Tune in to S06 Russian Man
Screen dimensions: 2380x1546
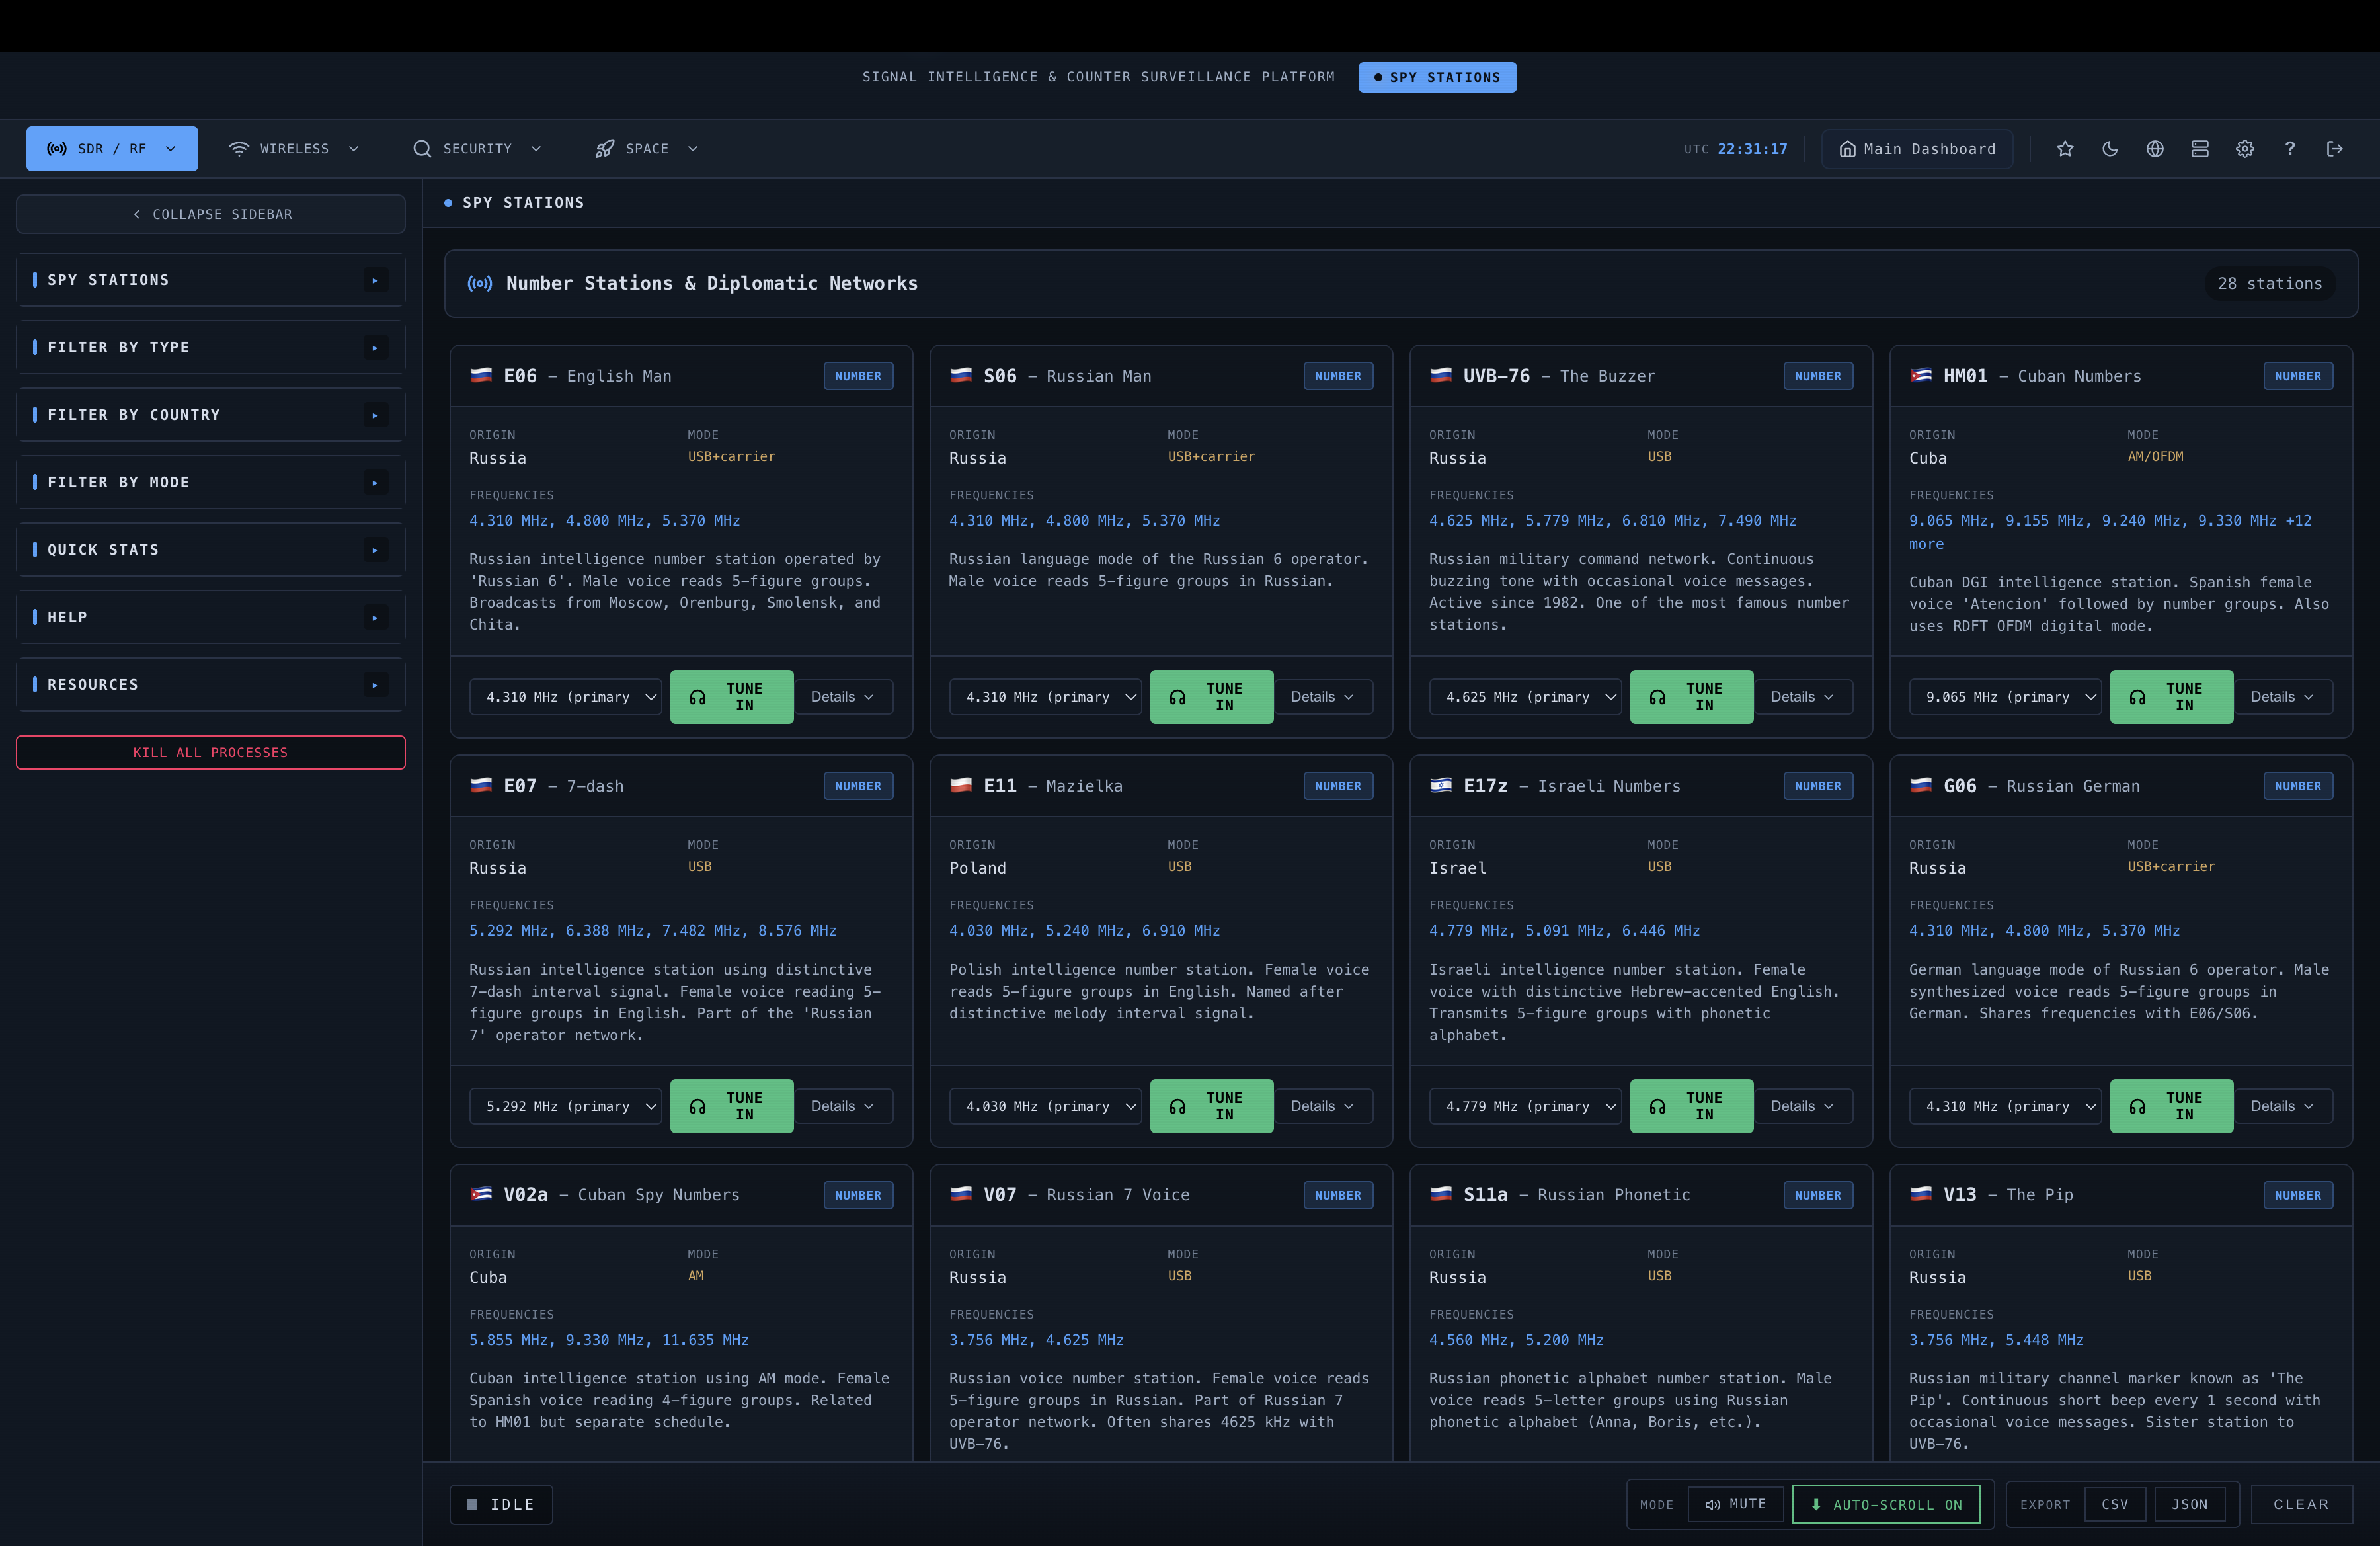tap(1211, 696)
